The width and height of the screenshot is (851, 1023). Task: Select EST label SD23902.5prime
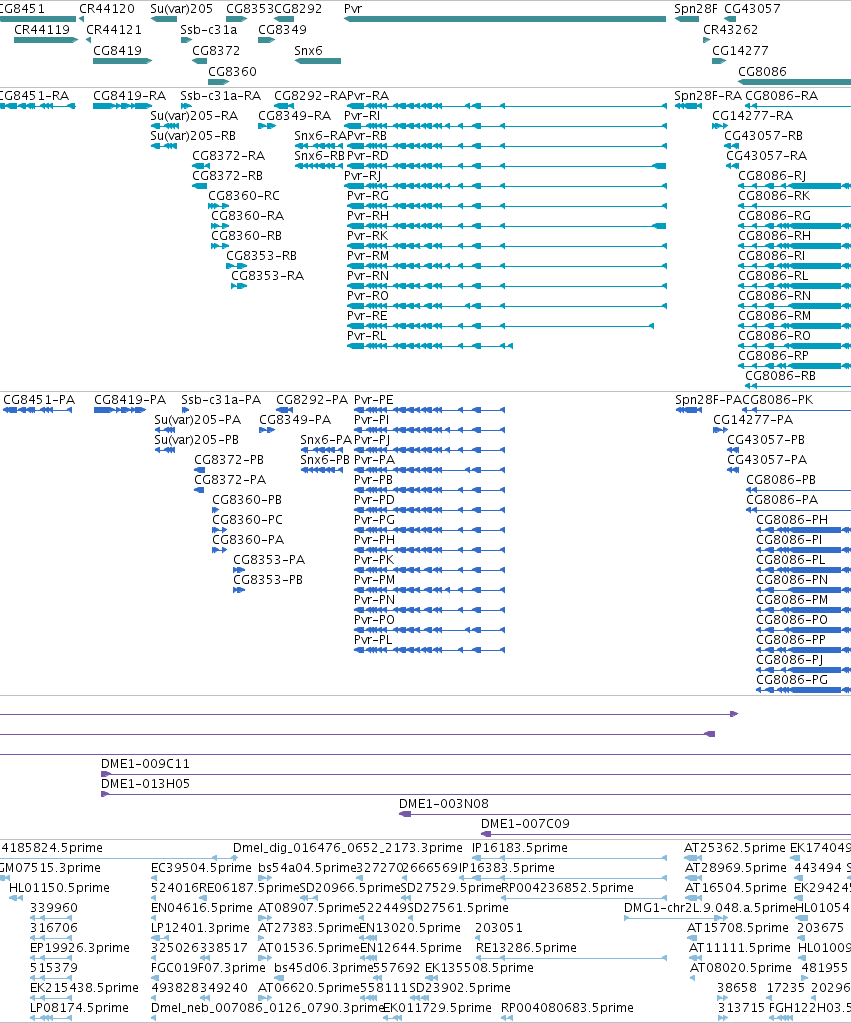459,987
